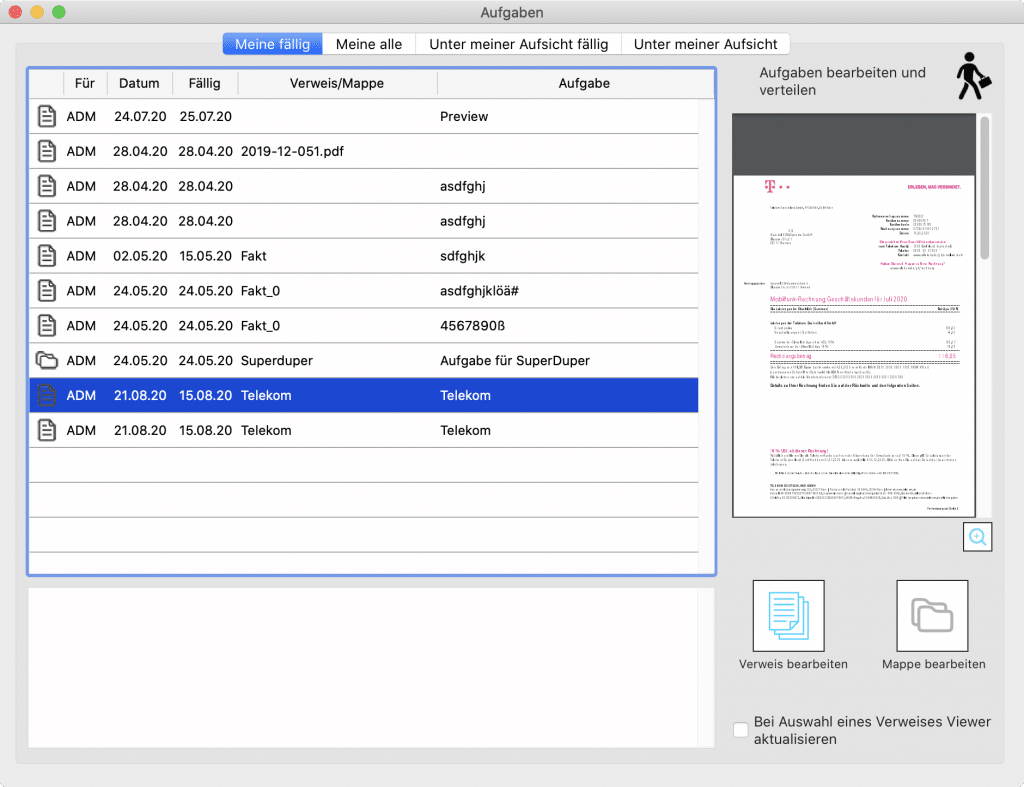
Task: Click the '4567890ß' task text
Action: coord(472,326)
